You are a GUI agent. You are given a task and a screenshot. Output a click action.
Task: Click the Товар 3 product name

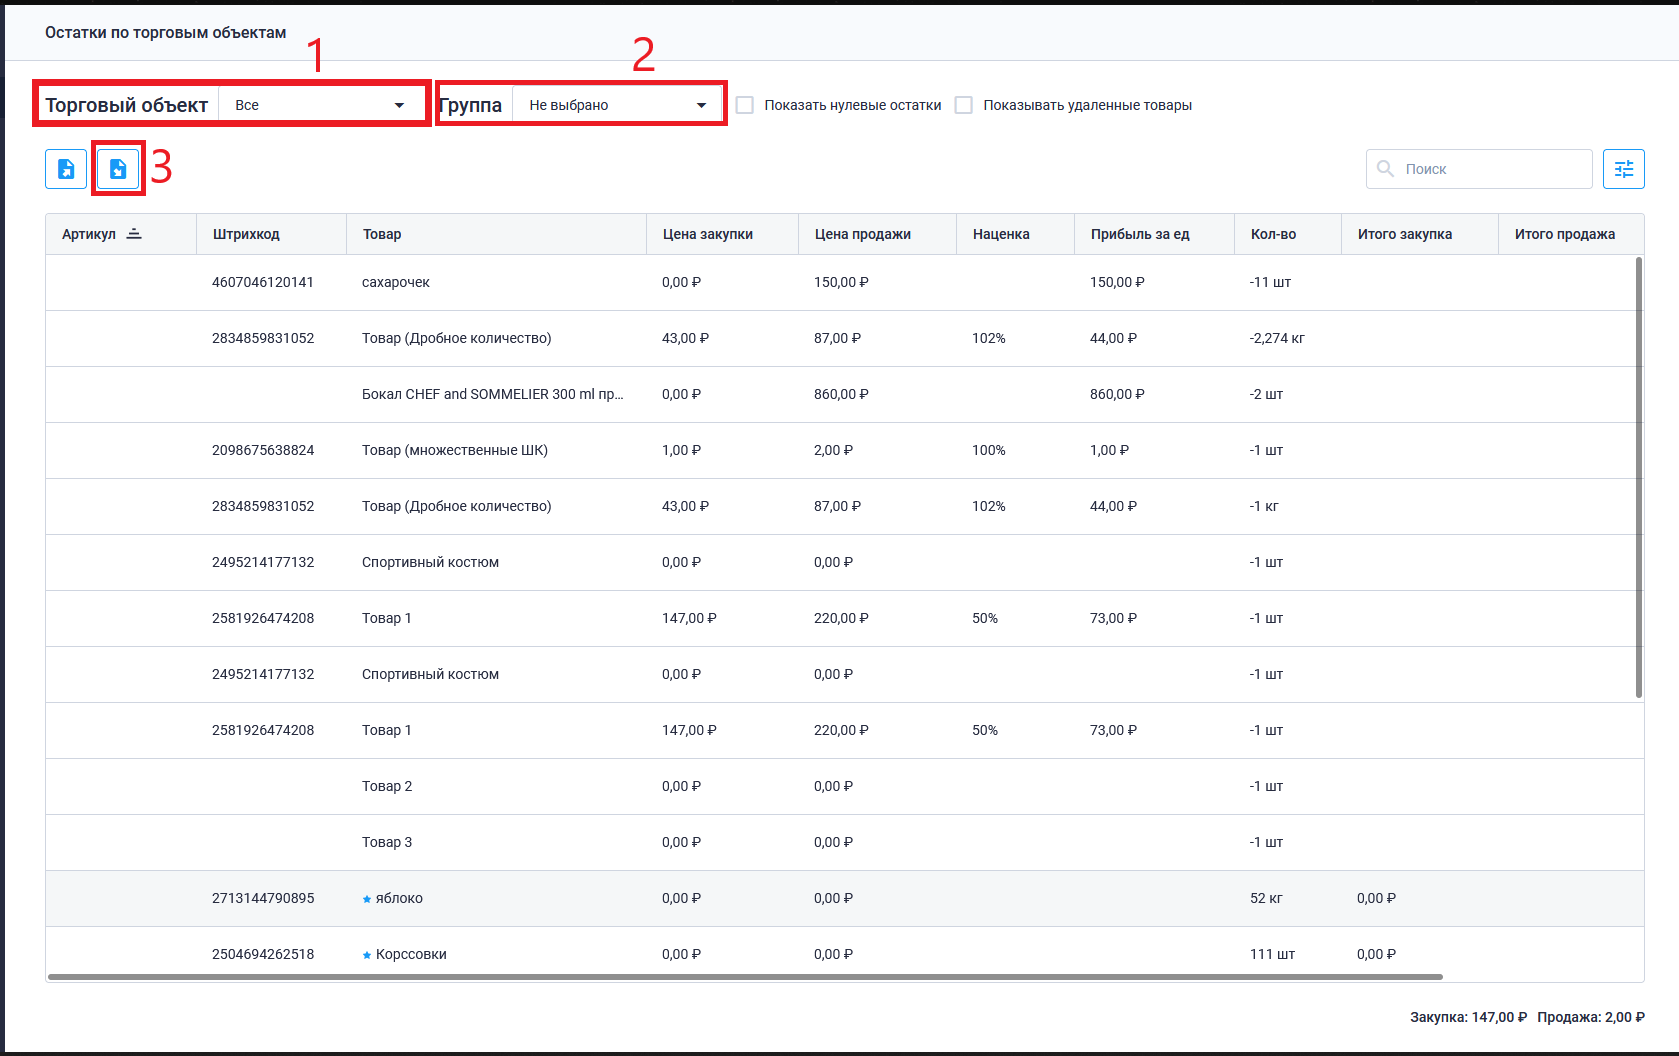click(x=387, y=842)
